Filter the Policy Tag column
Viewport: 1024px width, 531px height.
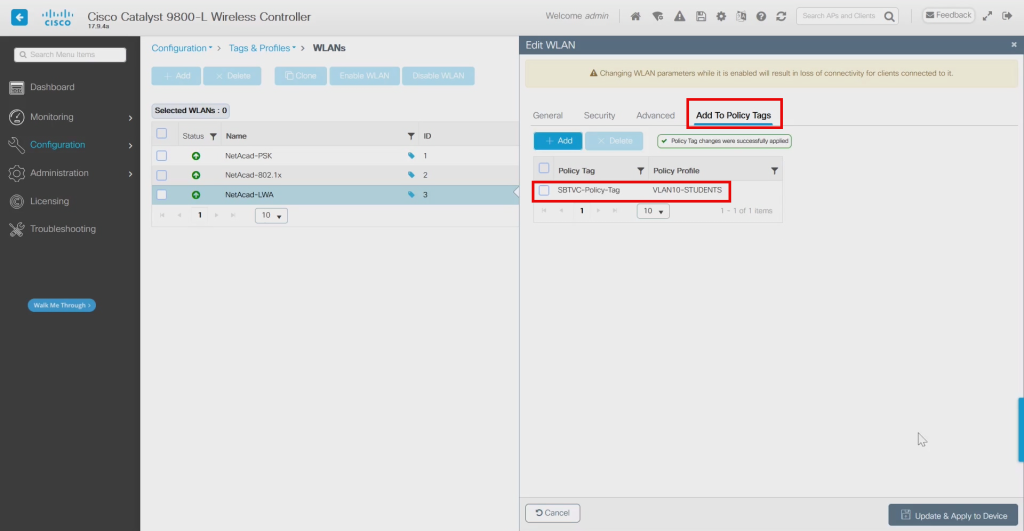click(641, 171)
